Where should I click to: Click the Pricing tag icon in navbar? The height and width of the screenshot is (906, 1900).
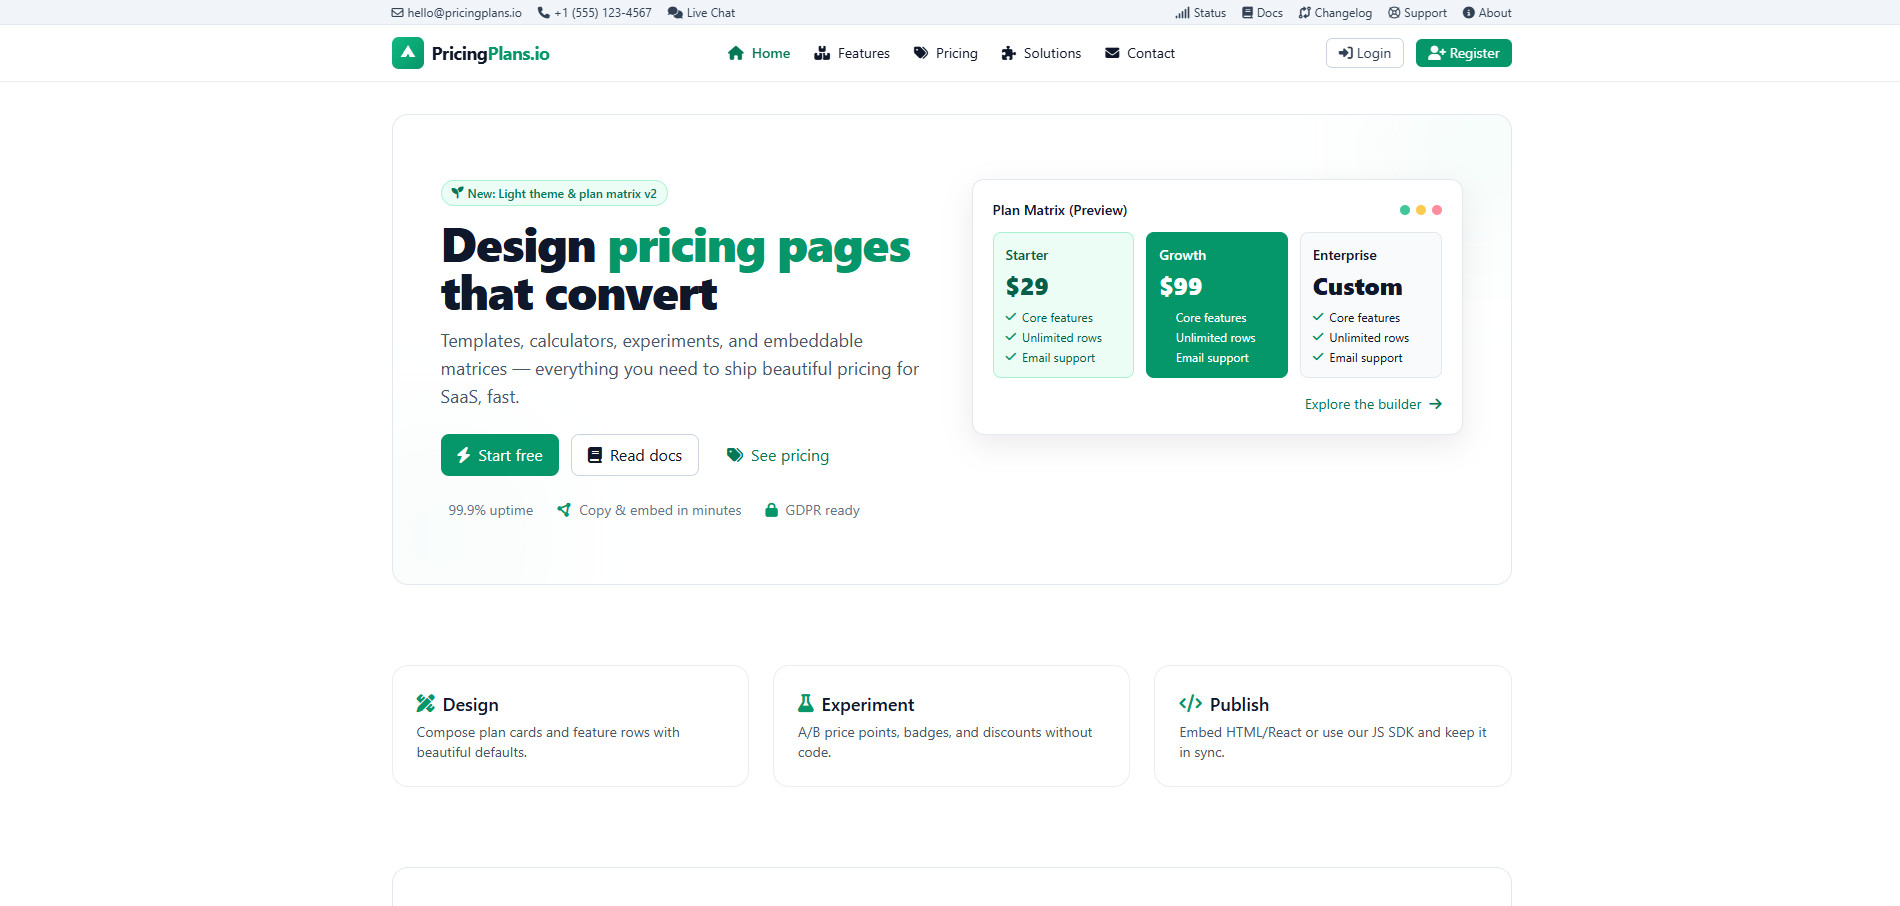921,53
